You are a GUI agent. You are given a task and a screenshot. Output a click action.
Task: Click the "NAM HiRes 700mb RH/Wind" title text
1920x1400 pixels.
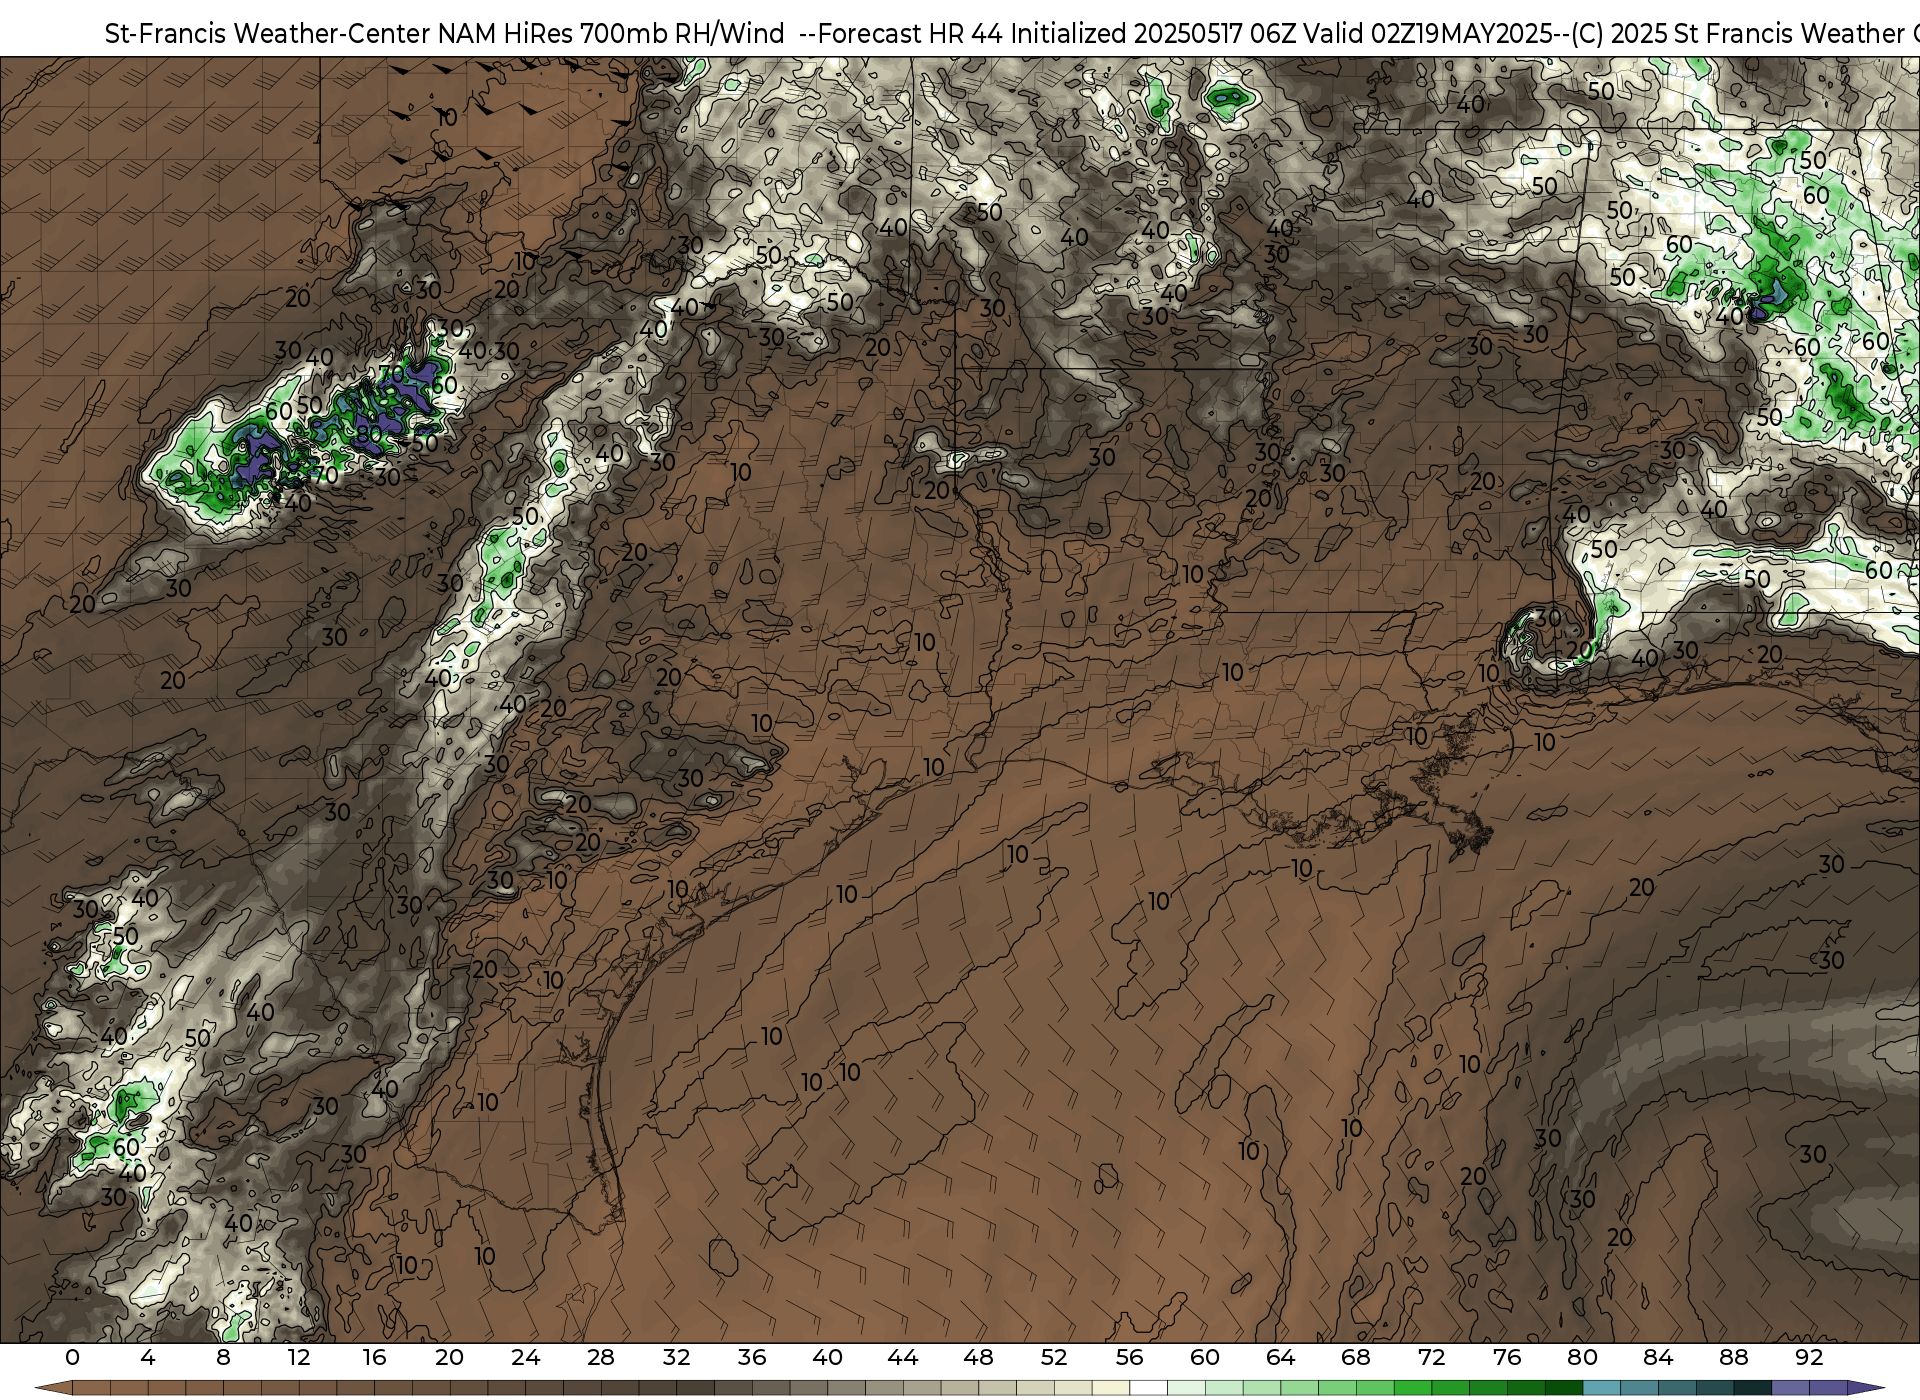[612, 34]
